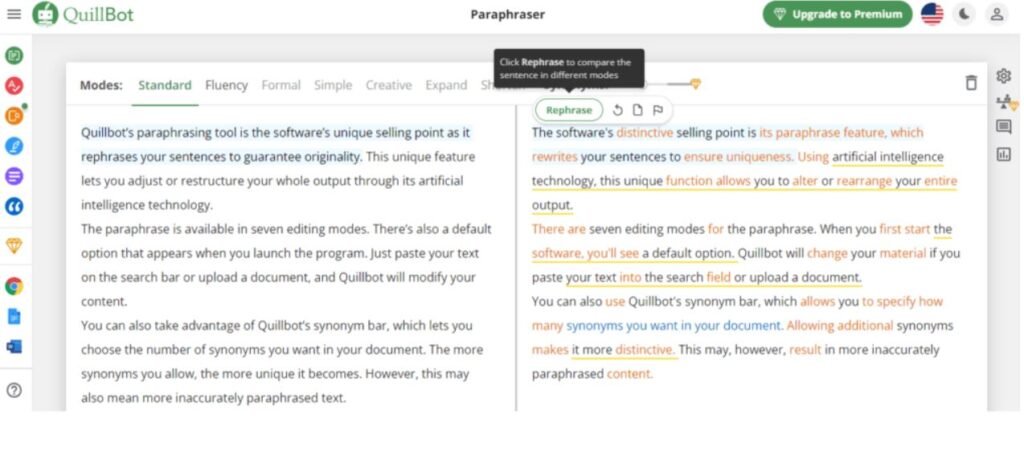Click the "Paraphraser" page title

[x=507, y=14]
